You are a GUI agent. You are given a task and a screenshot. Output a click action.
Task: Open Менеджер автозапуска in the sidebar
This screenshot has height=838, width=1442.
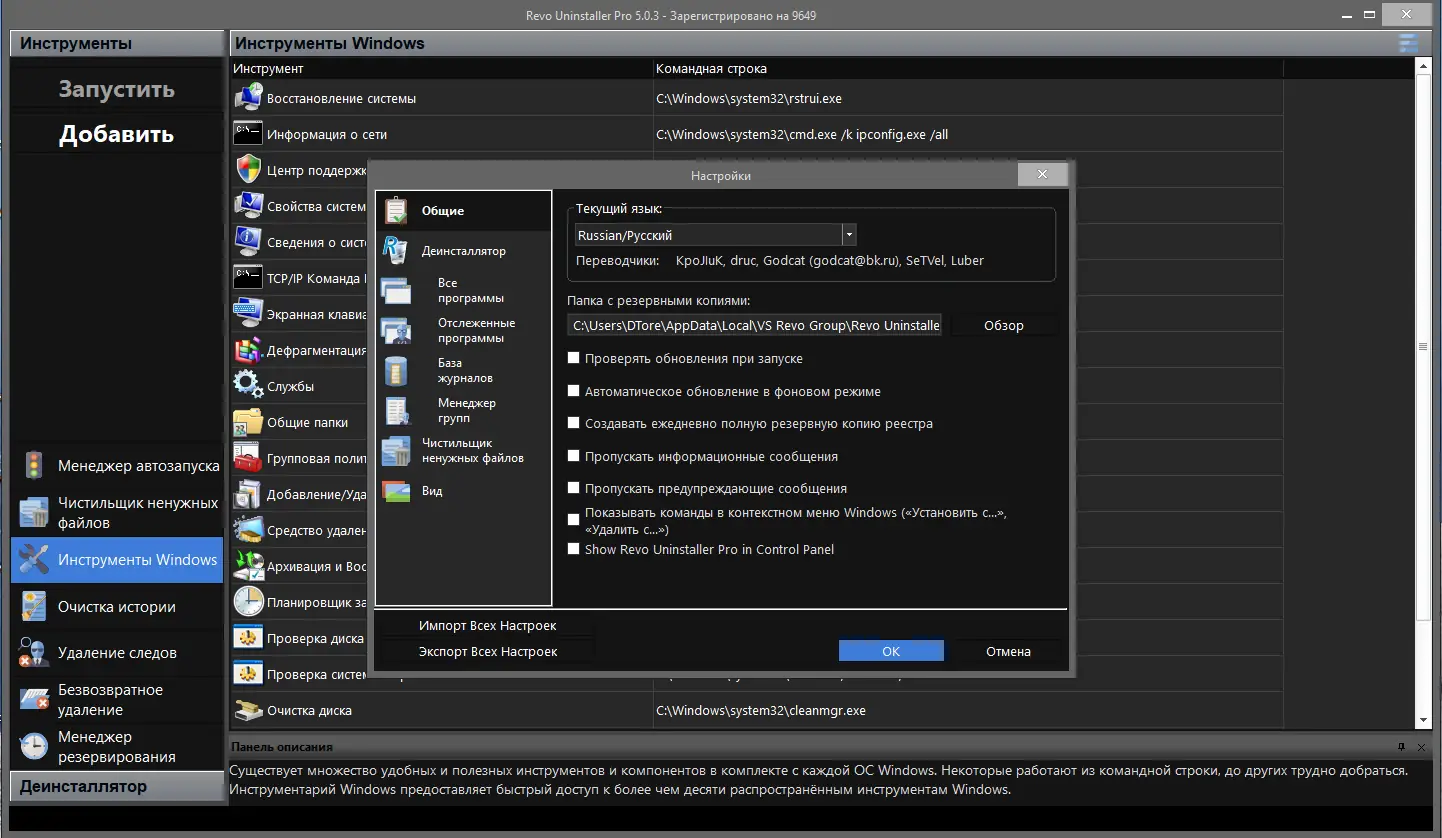117,466
